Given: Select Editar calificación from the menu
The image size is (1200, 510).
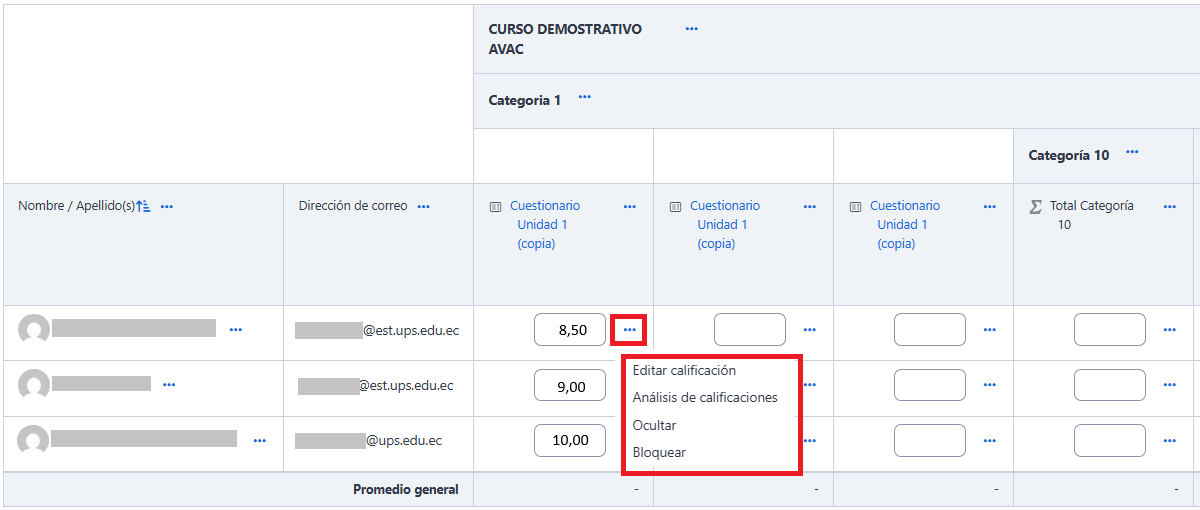Looking at the screenshot, I should pos(684,371).
